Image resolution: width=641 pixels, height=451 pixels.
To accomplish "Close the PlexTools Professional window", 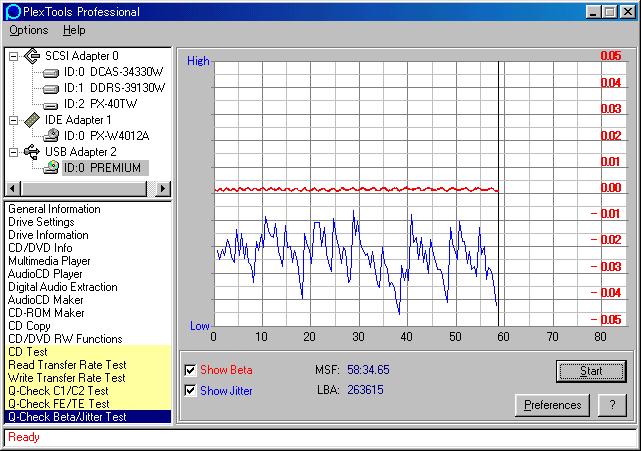I will 628,12.
